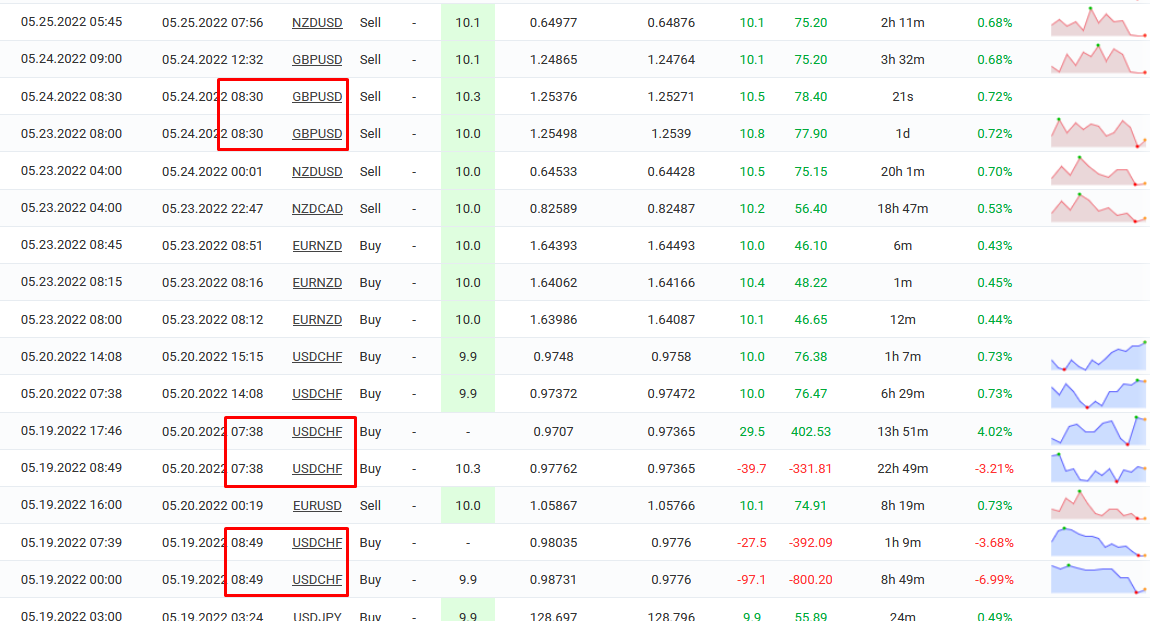Open the GBPUSD link with 21s duration
This screenshot has width=1150, height=621.
[317, 97]
